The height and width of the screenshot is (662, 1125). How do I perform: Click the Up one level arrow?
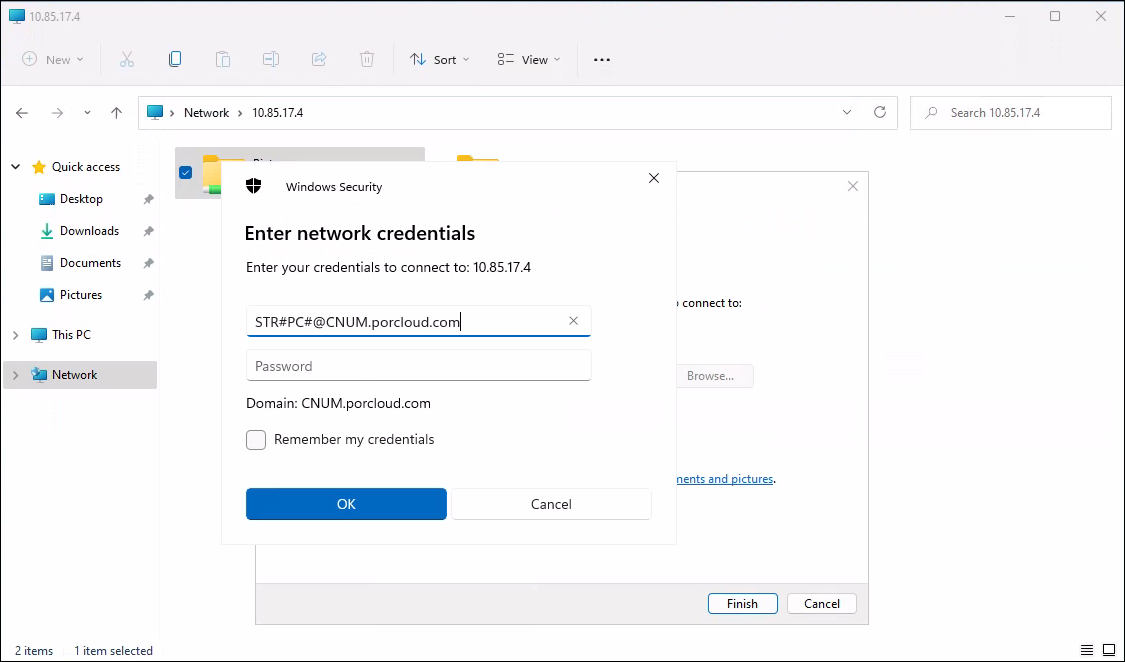click(x=116, y=113)
